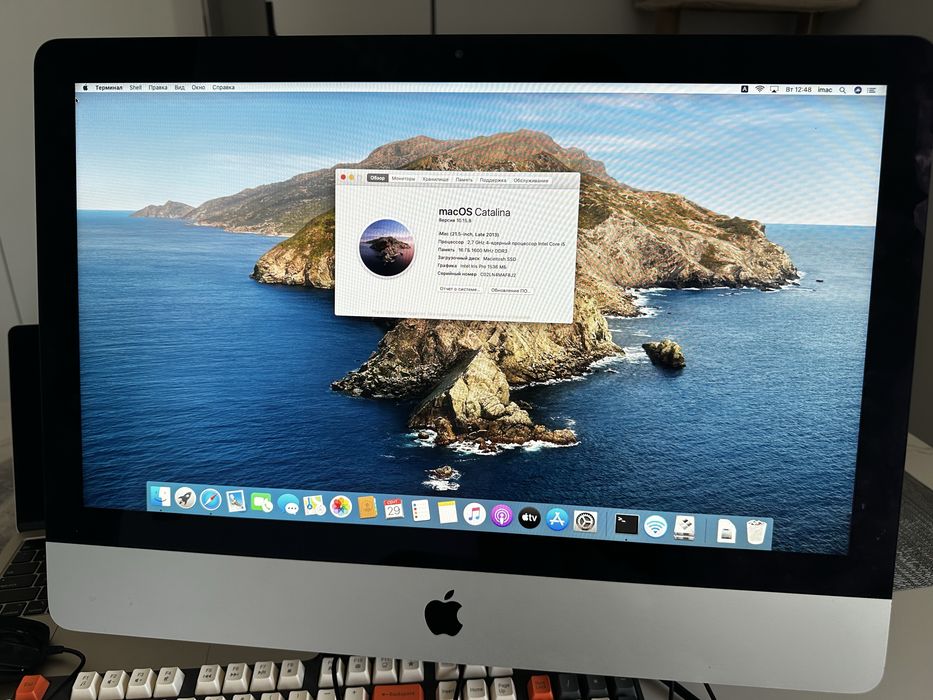
Task: Select the Обзор tab
Action: 377,178
